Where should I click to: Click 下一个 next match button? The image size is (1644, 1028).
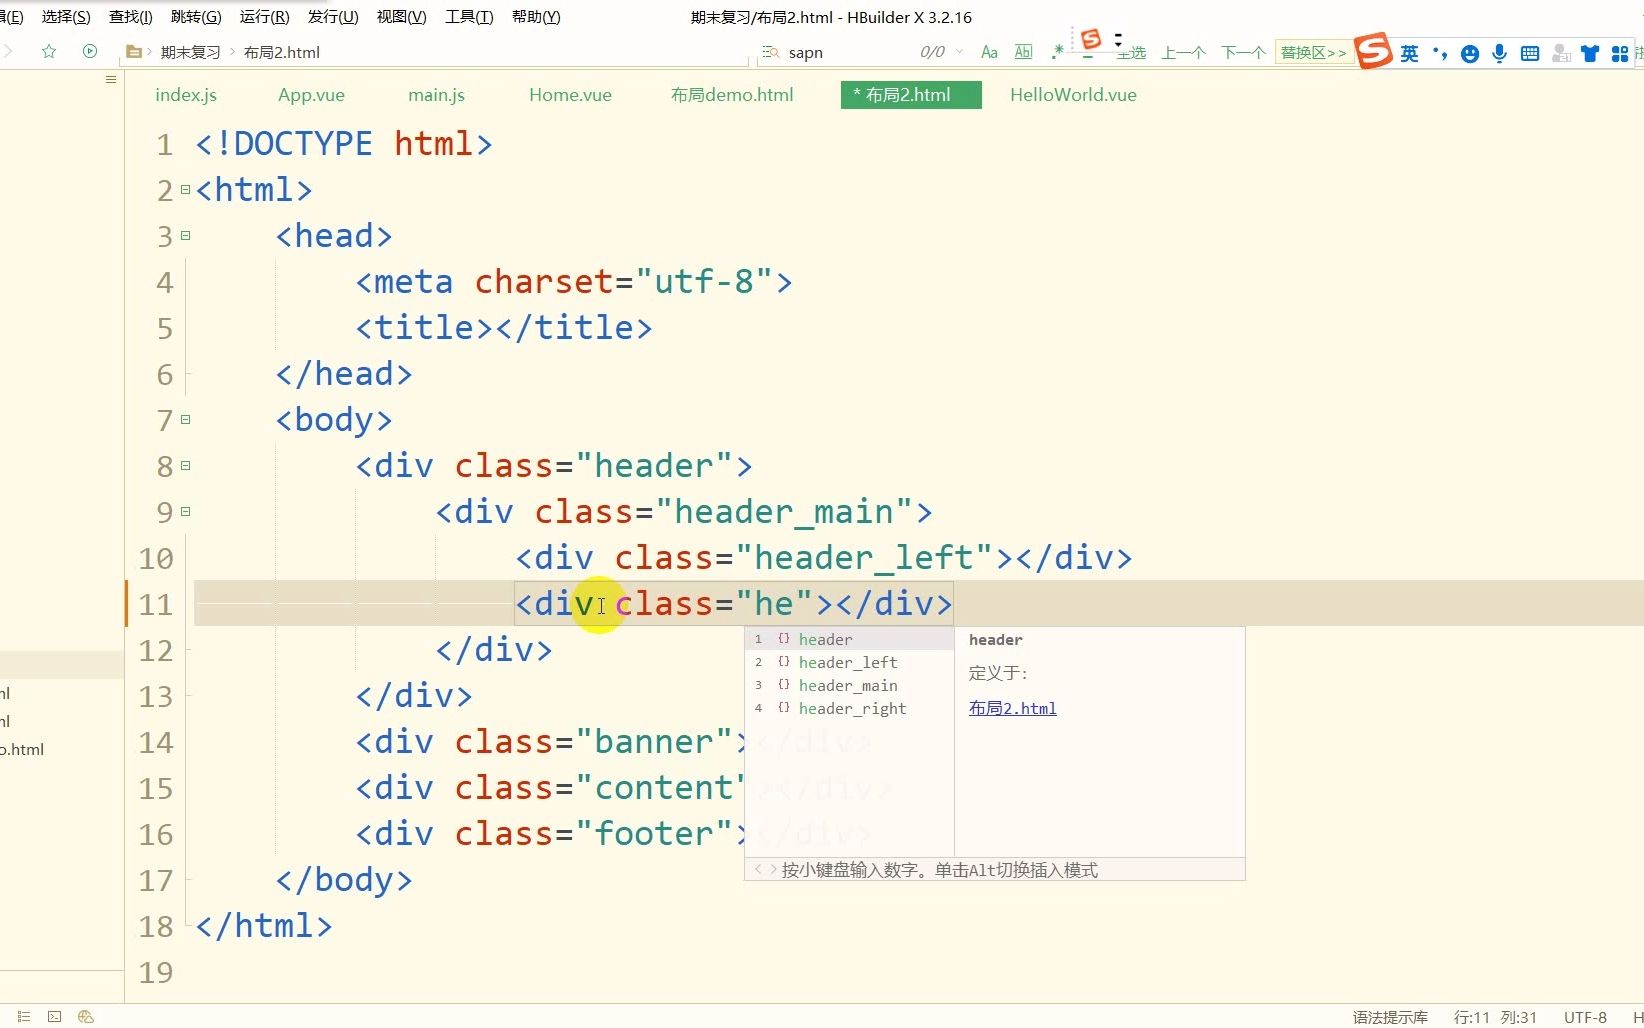click(1243, 52)
